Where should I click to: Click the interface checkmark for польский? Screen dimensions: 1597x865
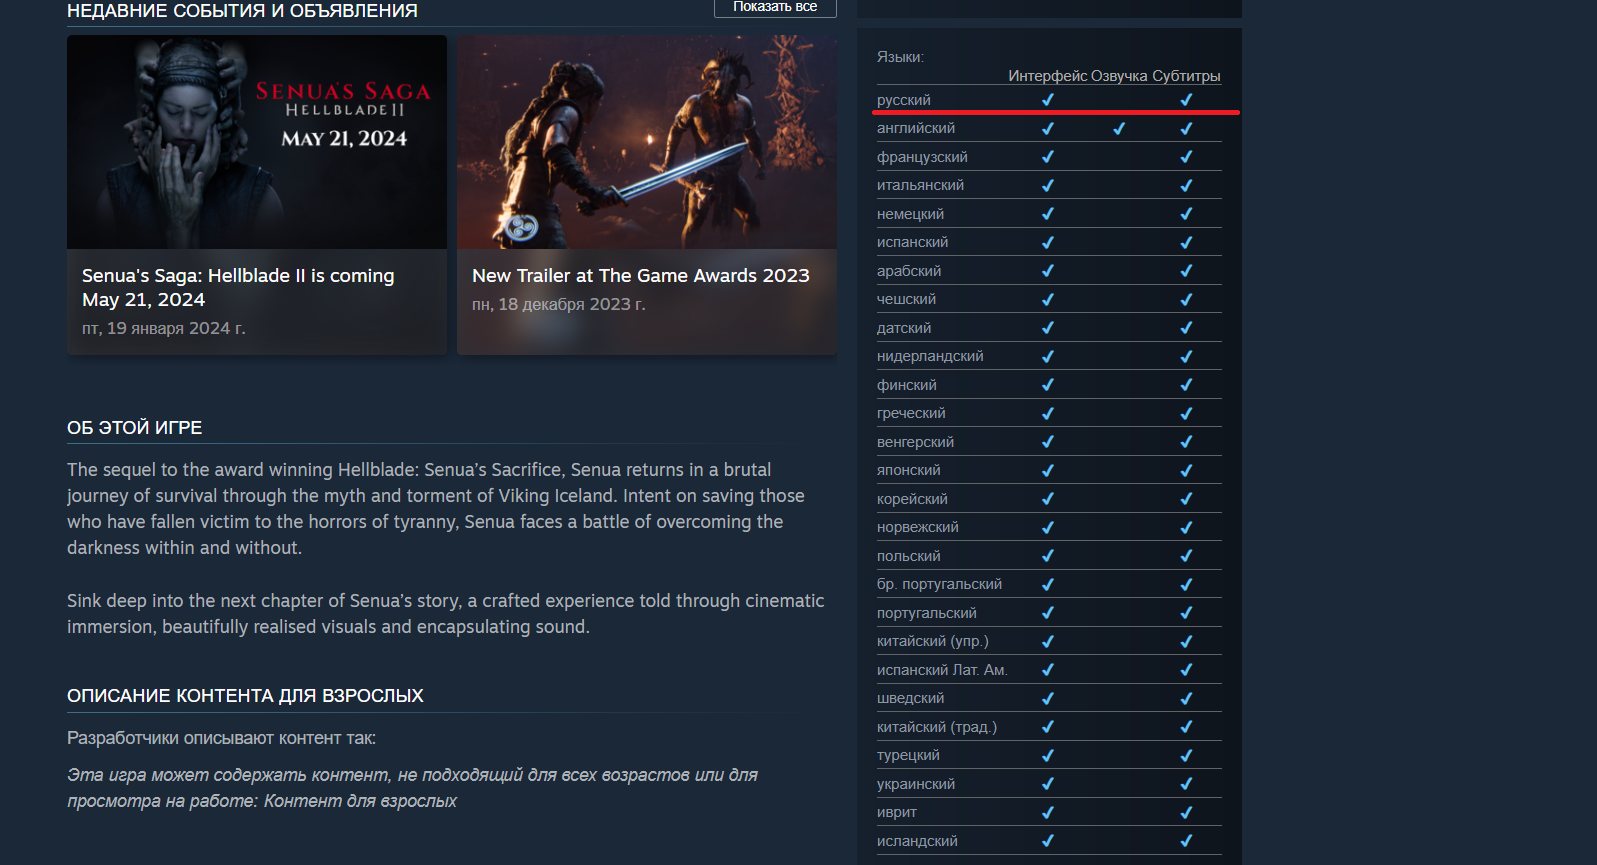pyautogui.click(x=1048, y=556)
